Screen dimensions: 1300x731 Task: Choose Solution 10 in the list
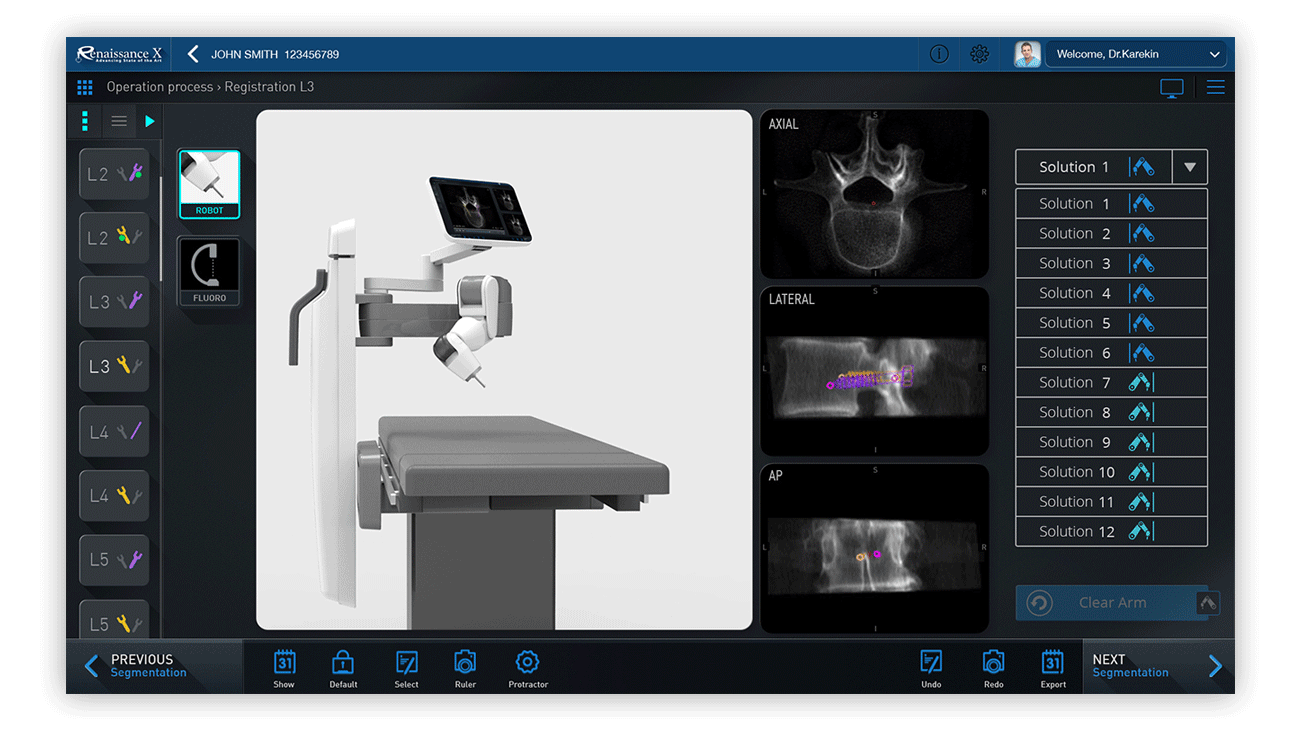pyautogui.click(x=1111, y=472)
